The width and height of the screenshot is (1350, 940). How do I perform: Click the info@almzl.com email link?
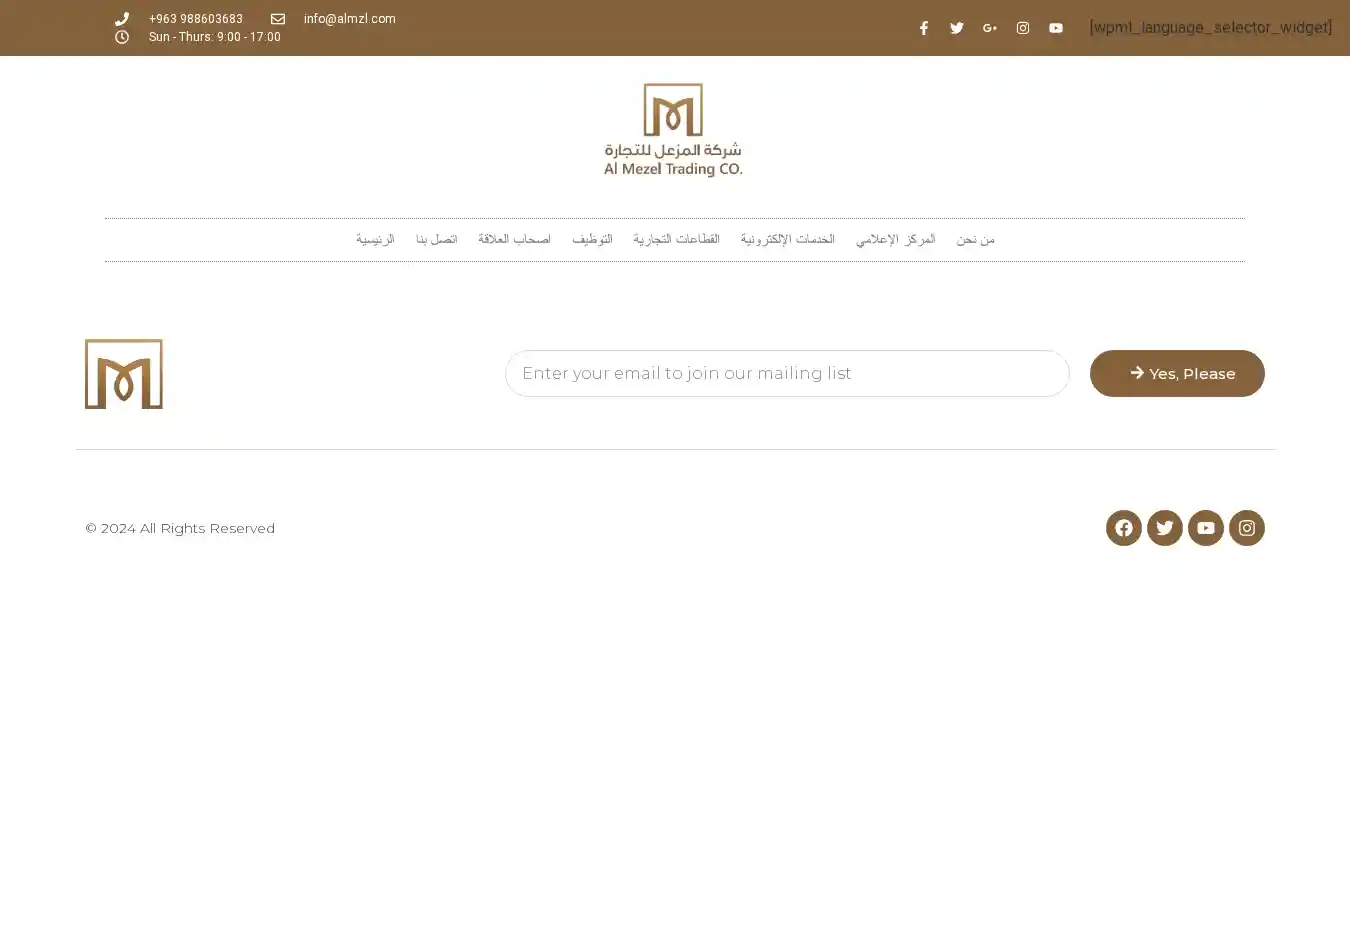click(349, 19)
